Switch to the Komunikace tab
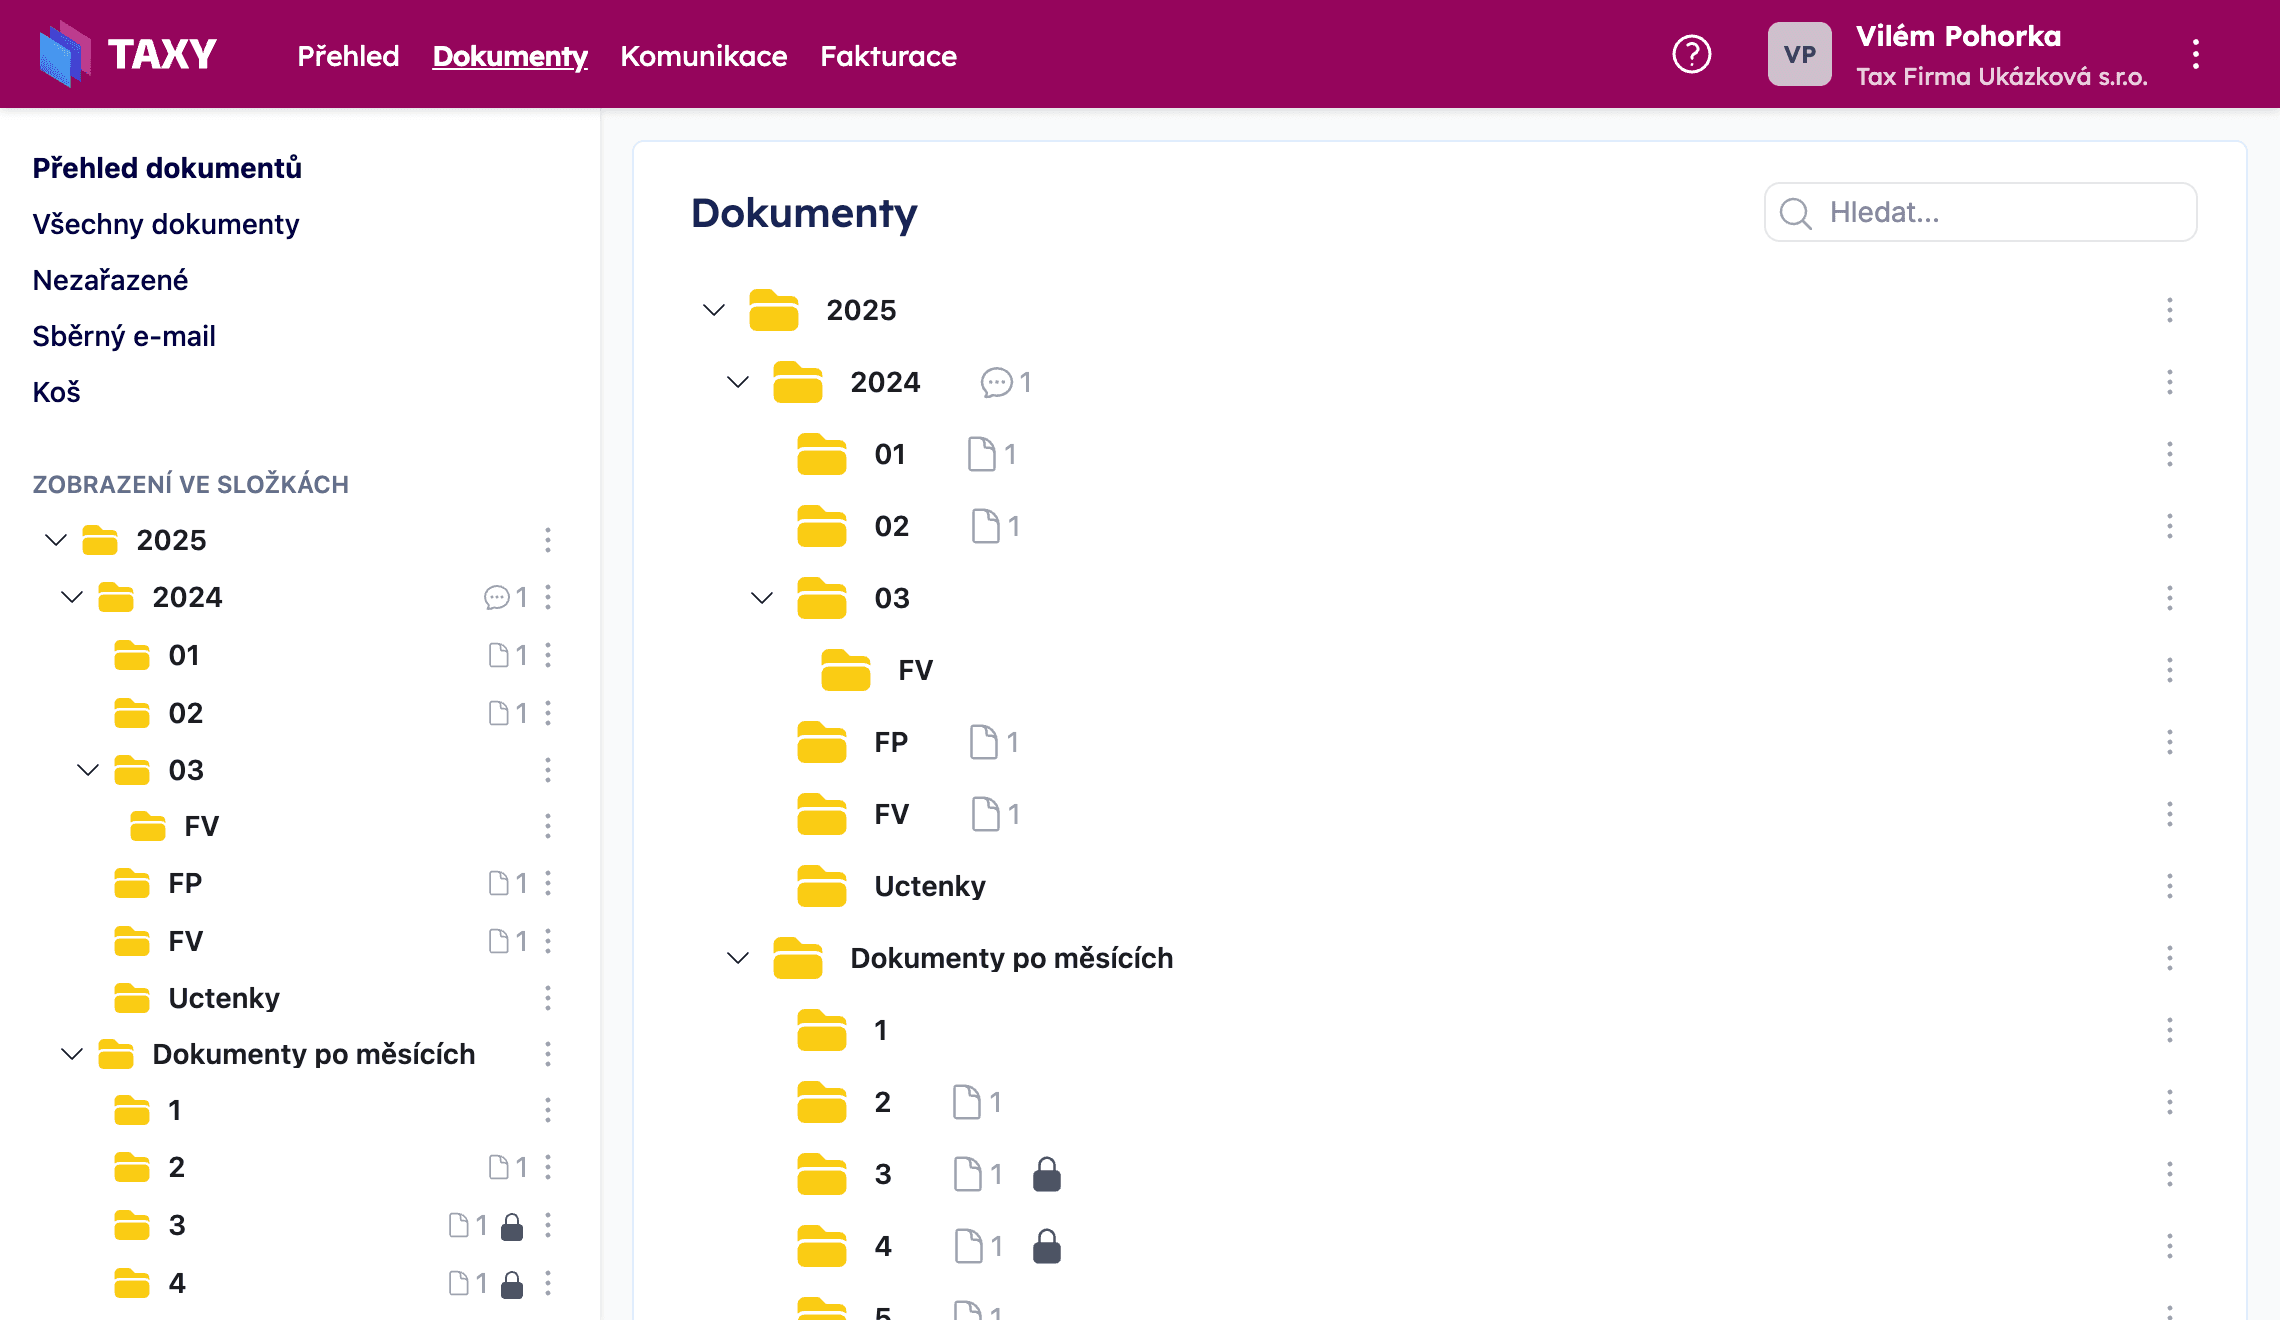This screenshot has width=2280, height=1320. coord(703,56)
